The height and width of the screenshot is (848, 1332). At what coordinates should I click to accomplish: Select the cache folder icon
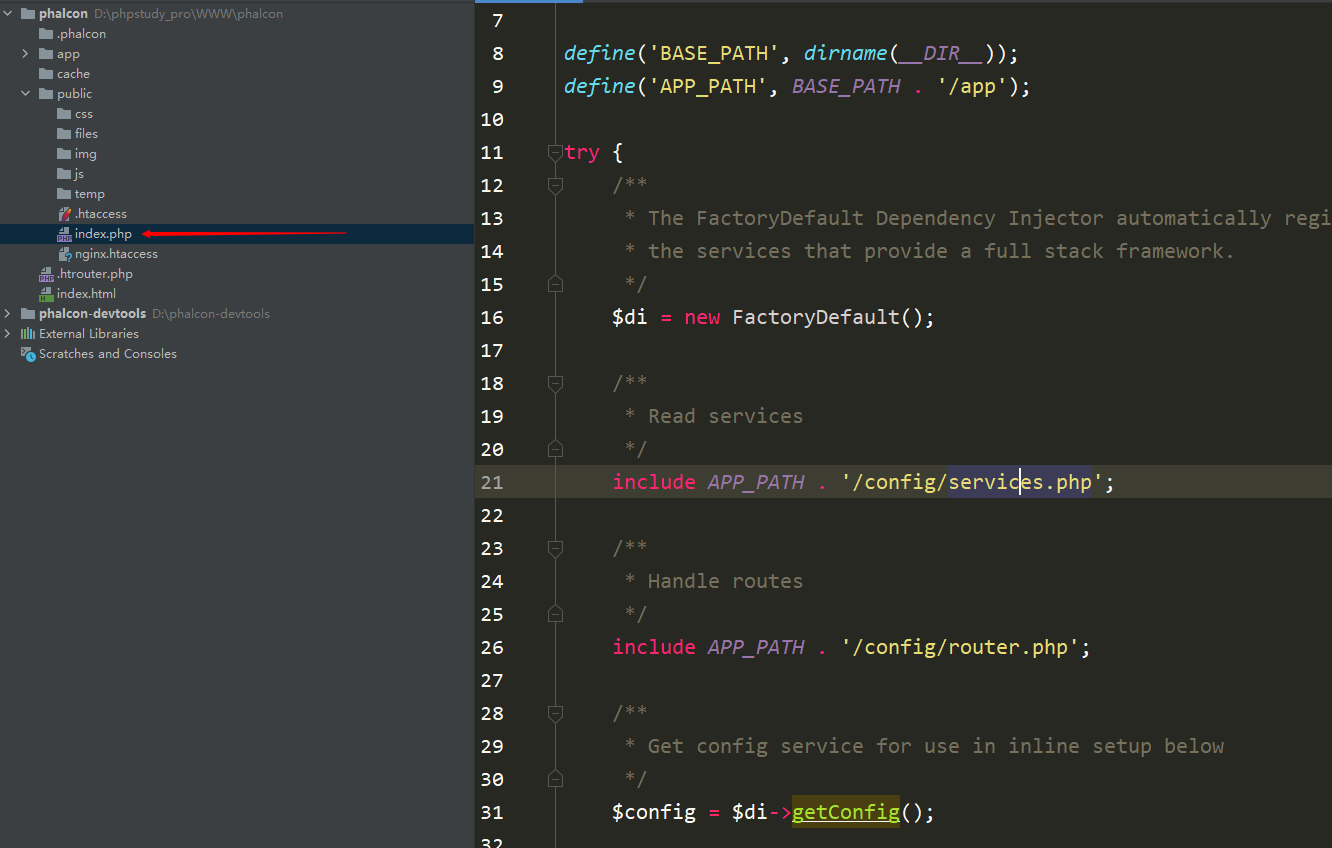[x=46, y=74]
